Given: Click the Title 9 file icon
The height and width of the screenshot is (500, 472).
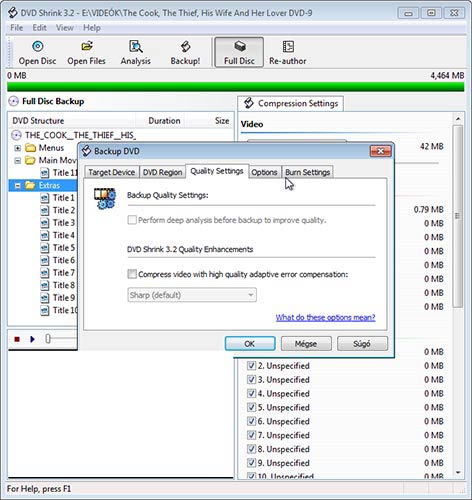Looking at the screenshot, I should [45, 298].
